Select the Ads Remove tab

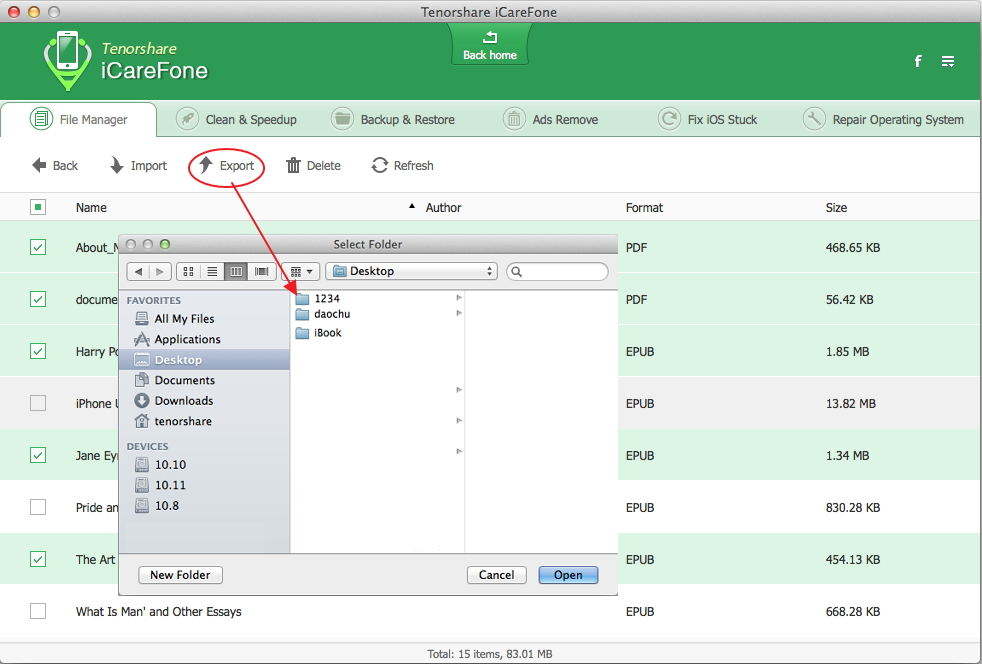click(550, 119)
